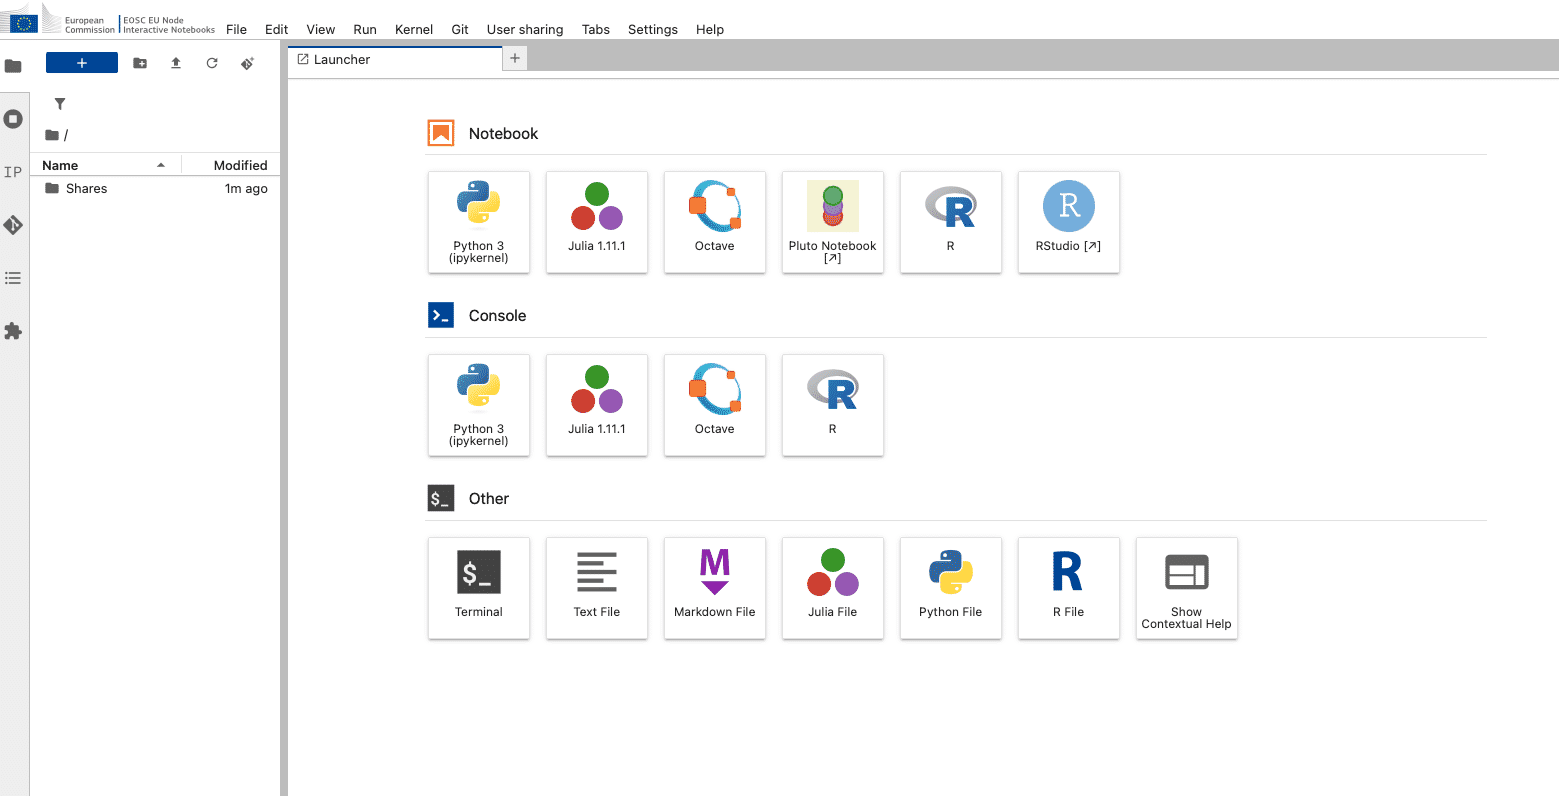The image size is (1559, 796).
Task: Open the Run menu
Action: (x=365, y=29)
